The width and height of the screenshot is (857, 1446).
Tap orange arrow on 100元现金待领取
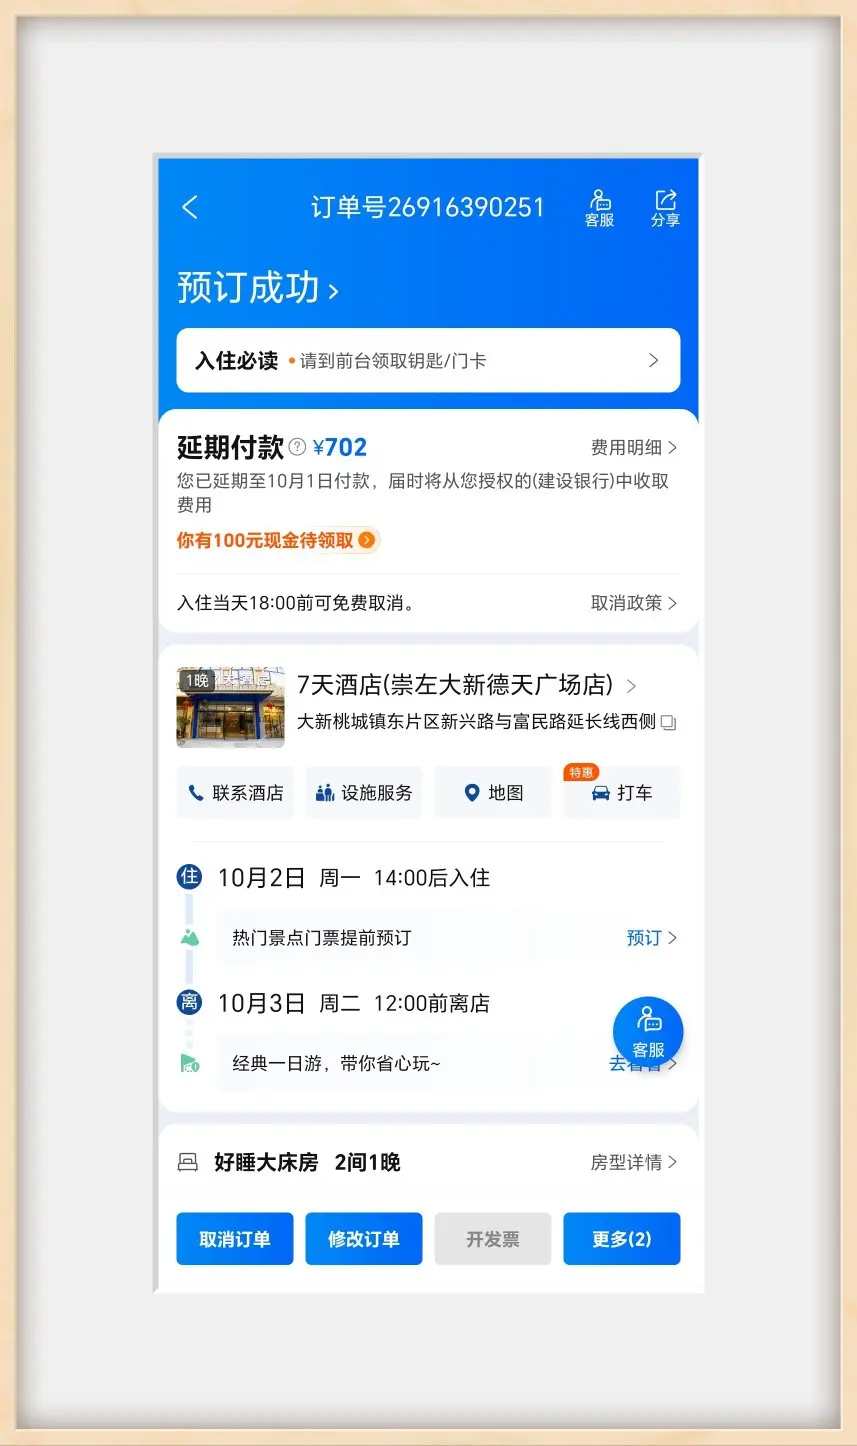click(x=367, y=540)
